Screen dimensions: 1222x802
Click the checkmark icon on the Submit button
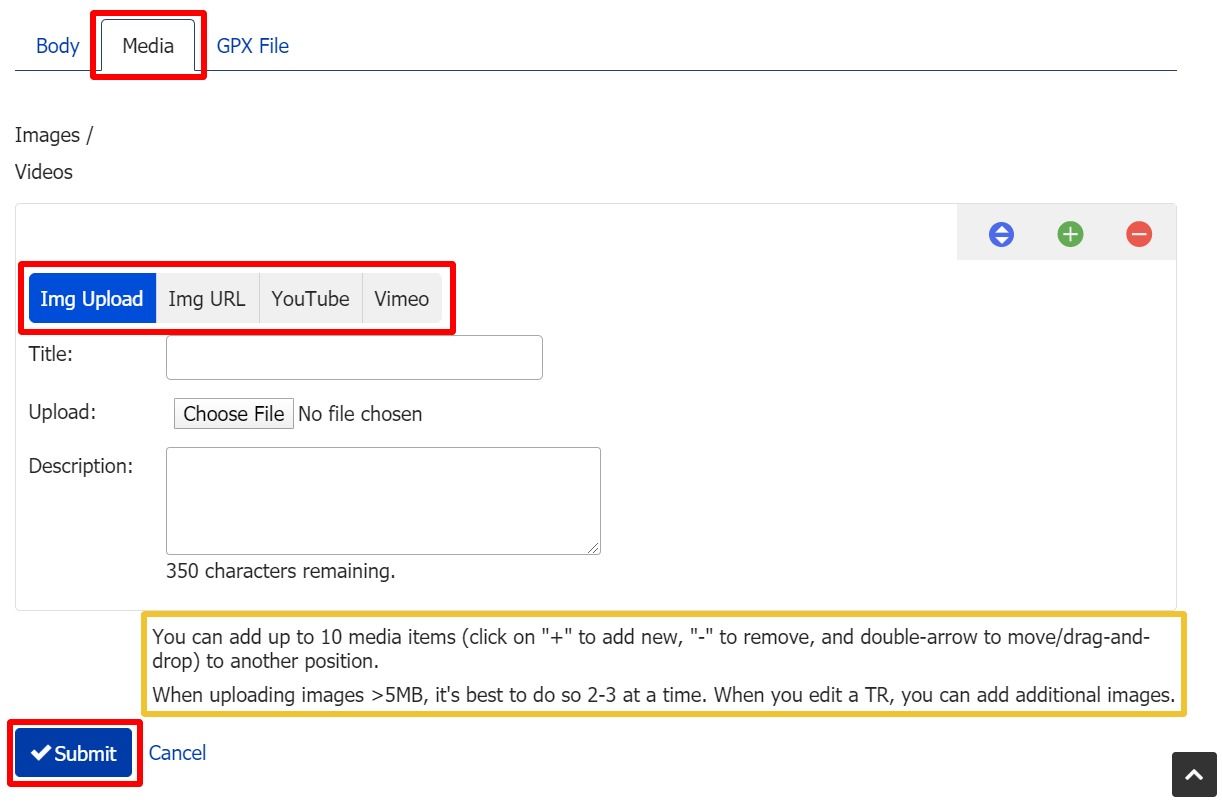coord(41,753)
